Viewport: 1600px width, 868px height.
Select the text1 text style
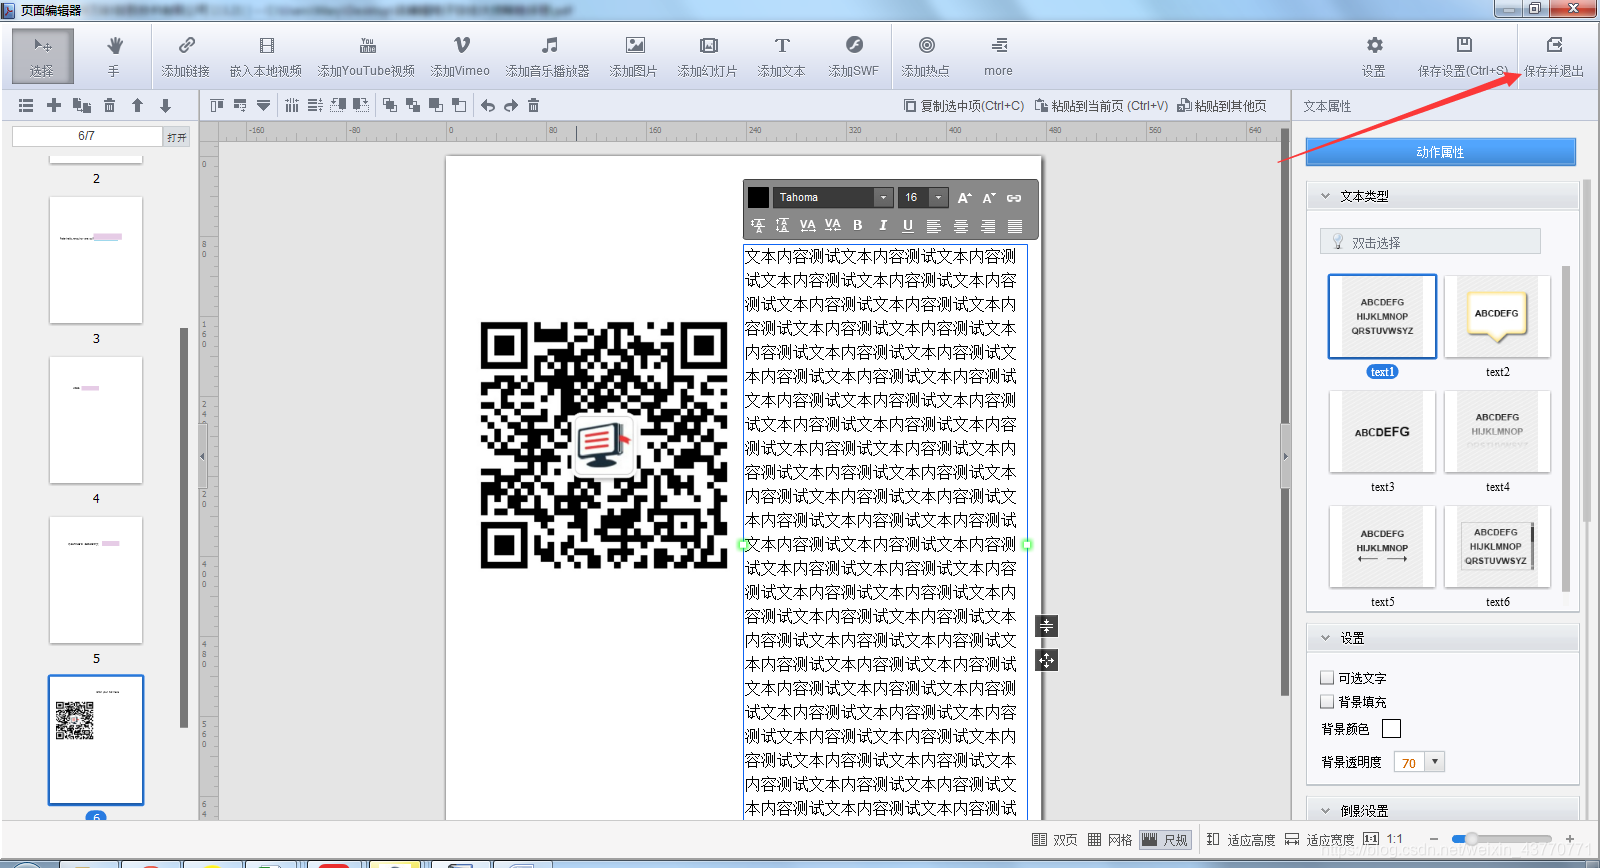tap(1382, 316)
